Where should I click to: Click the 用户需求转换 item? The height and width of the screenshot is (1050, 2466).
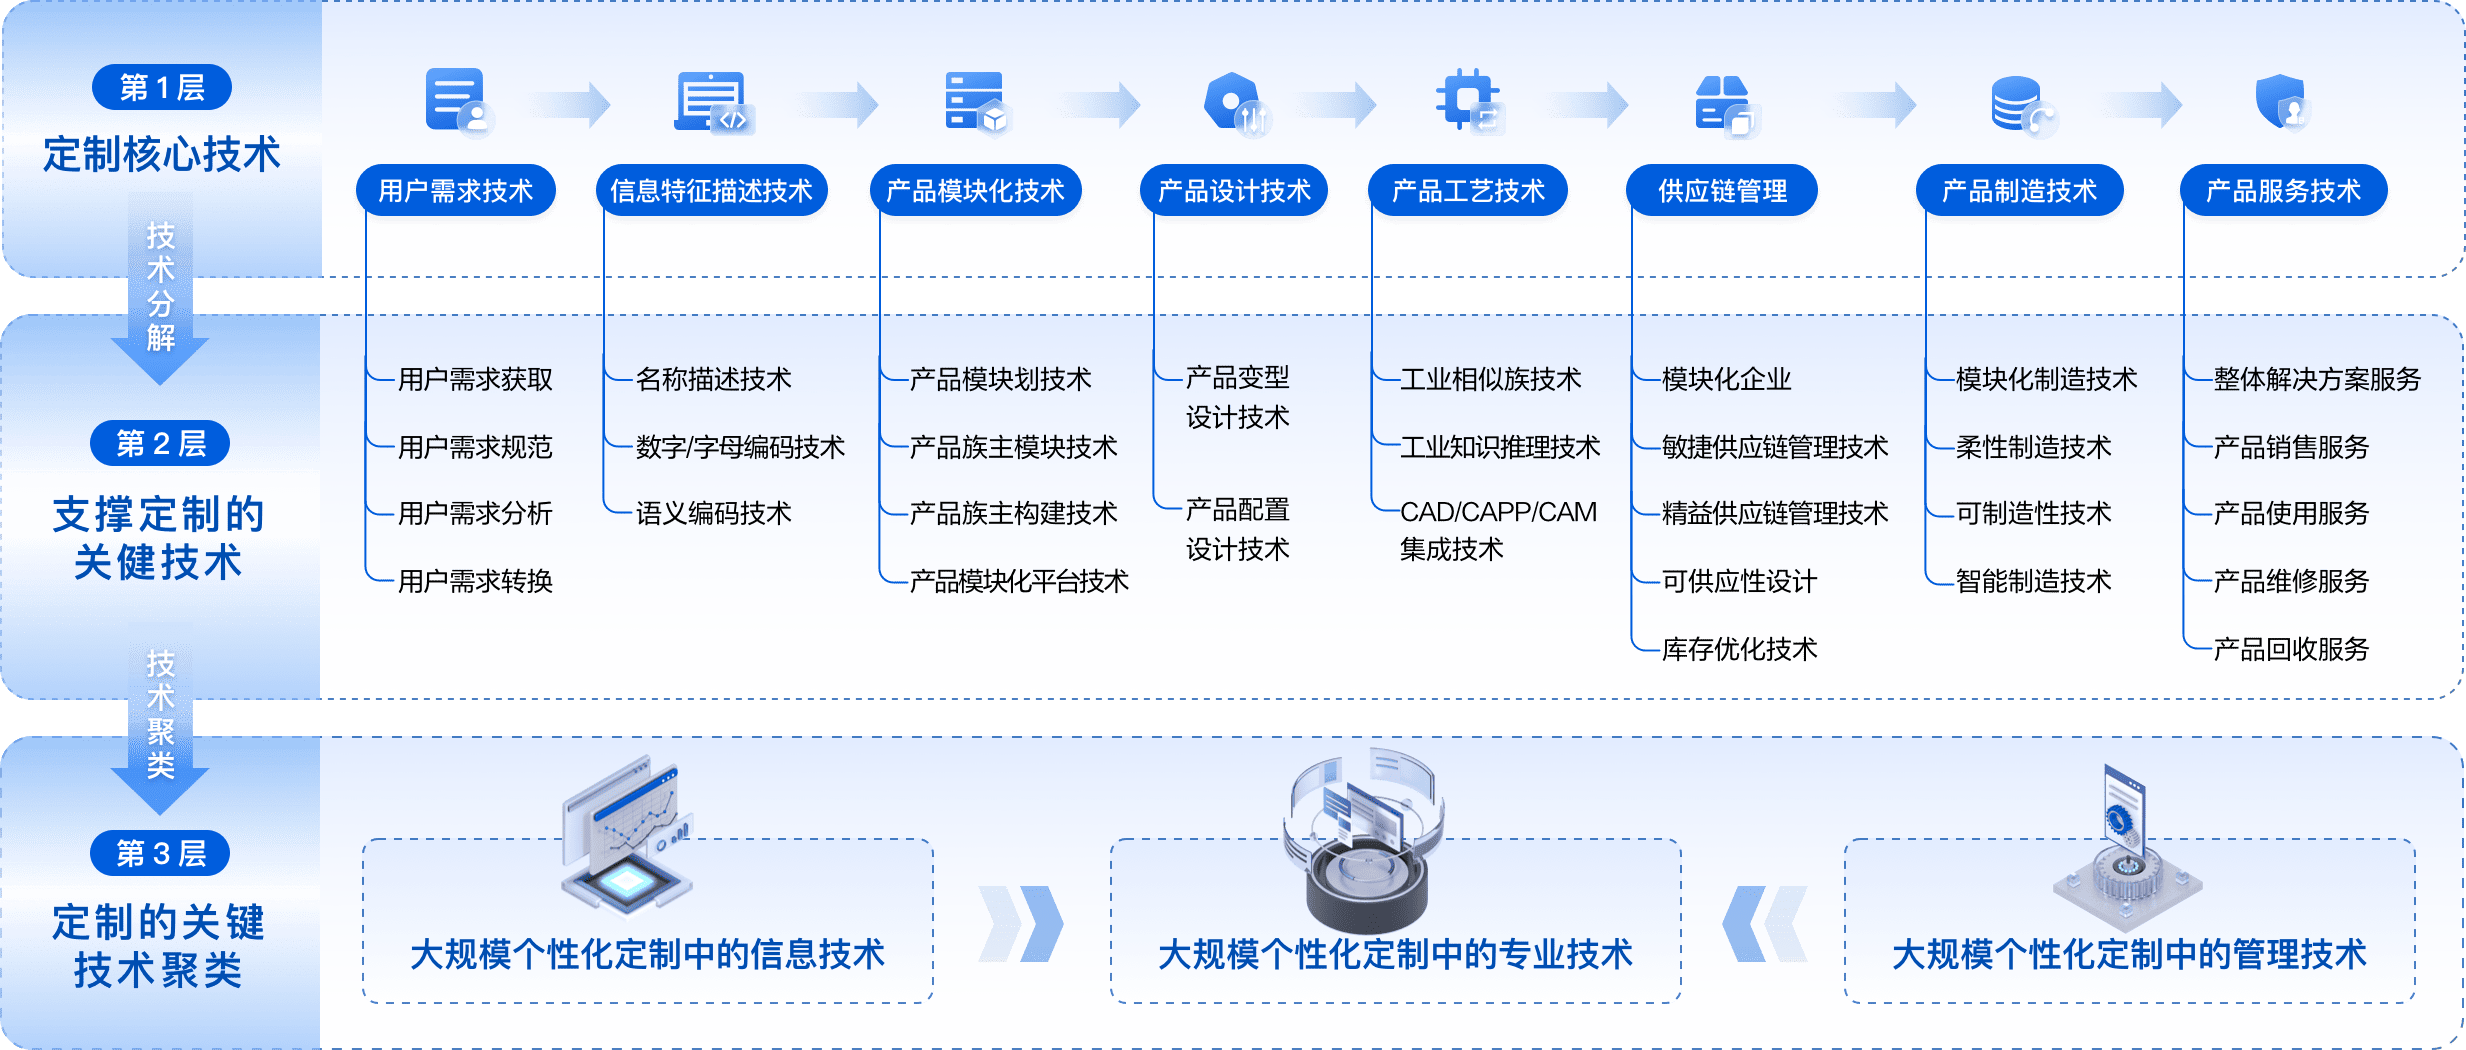pos(475,581)
